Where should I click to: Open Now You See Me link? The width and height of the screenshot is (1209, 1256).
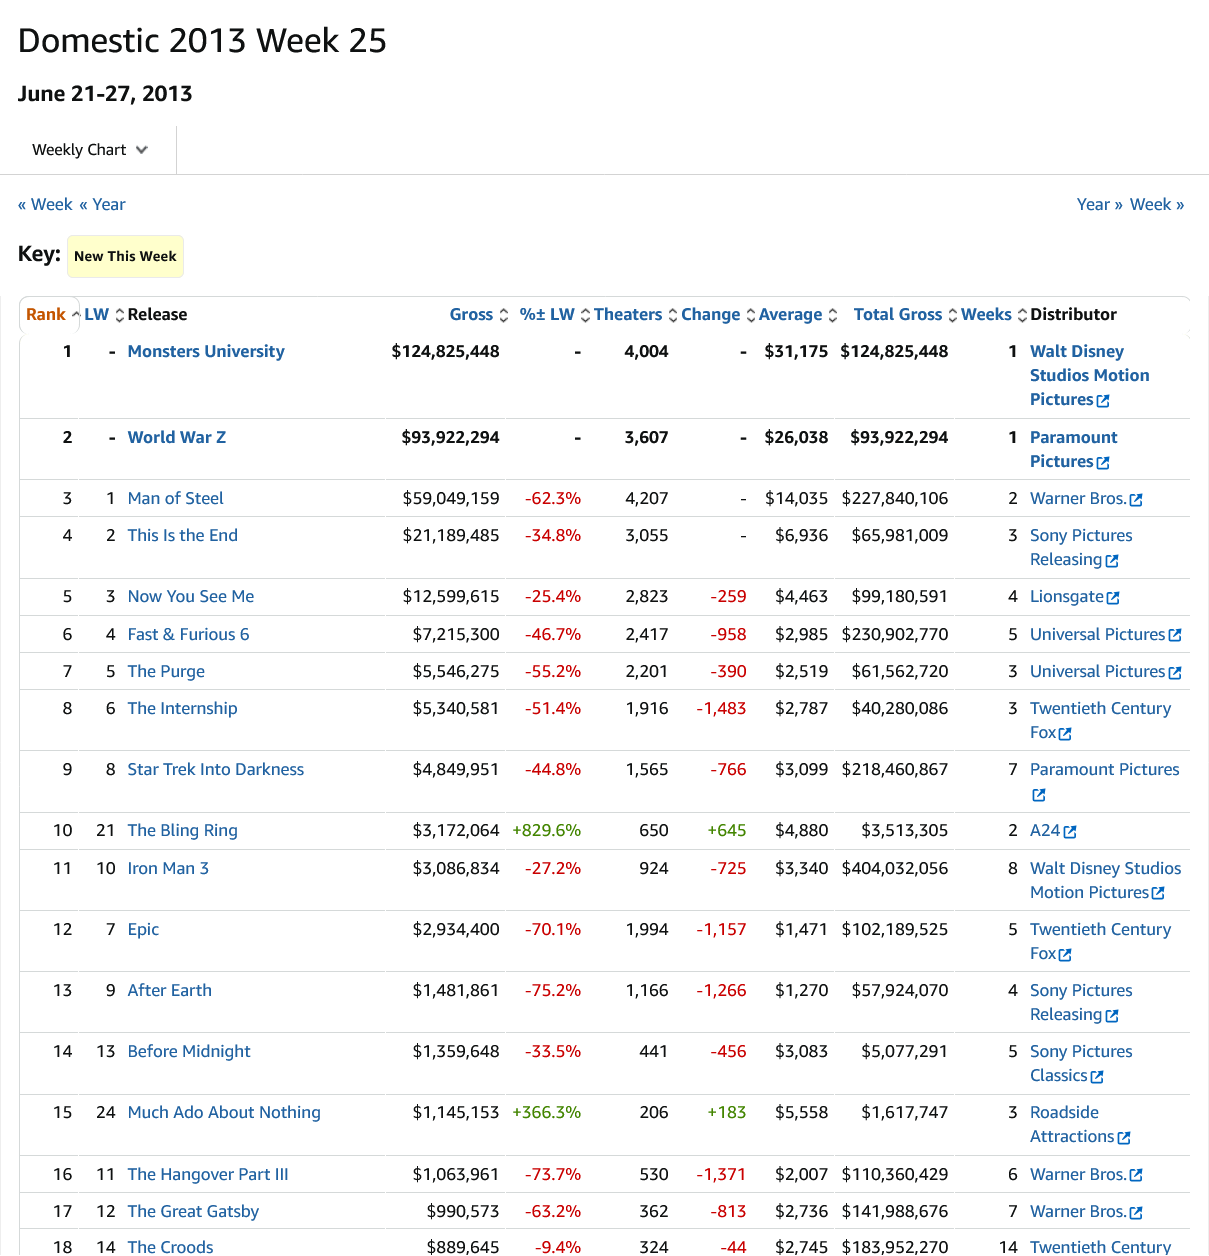click(191, 596)
